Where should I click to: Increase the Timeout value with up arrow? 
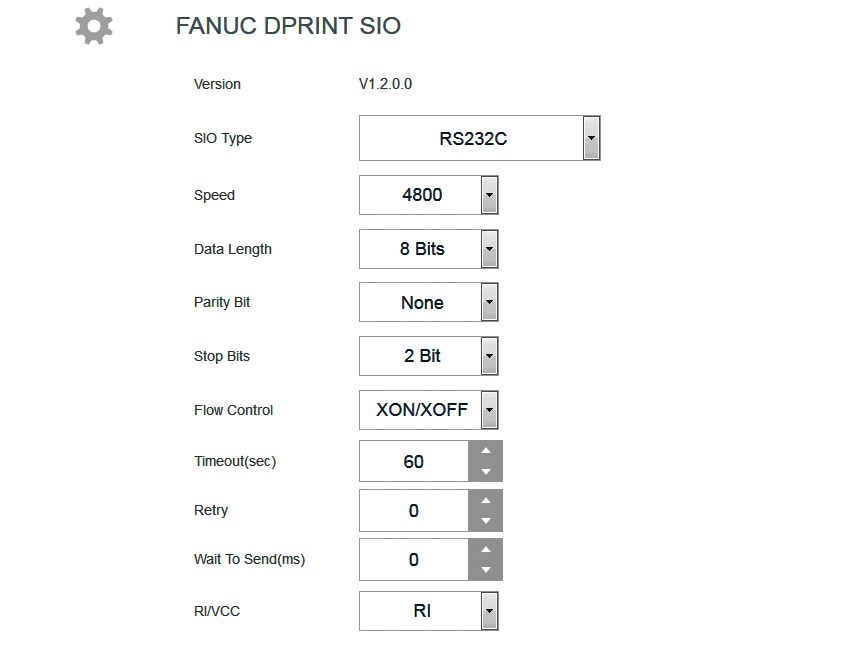click(x=486, y=451)
